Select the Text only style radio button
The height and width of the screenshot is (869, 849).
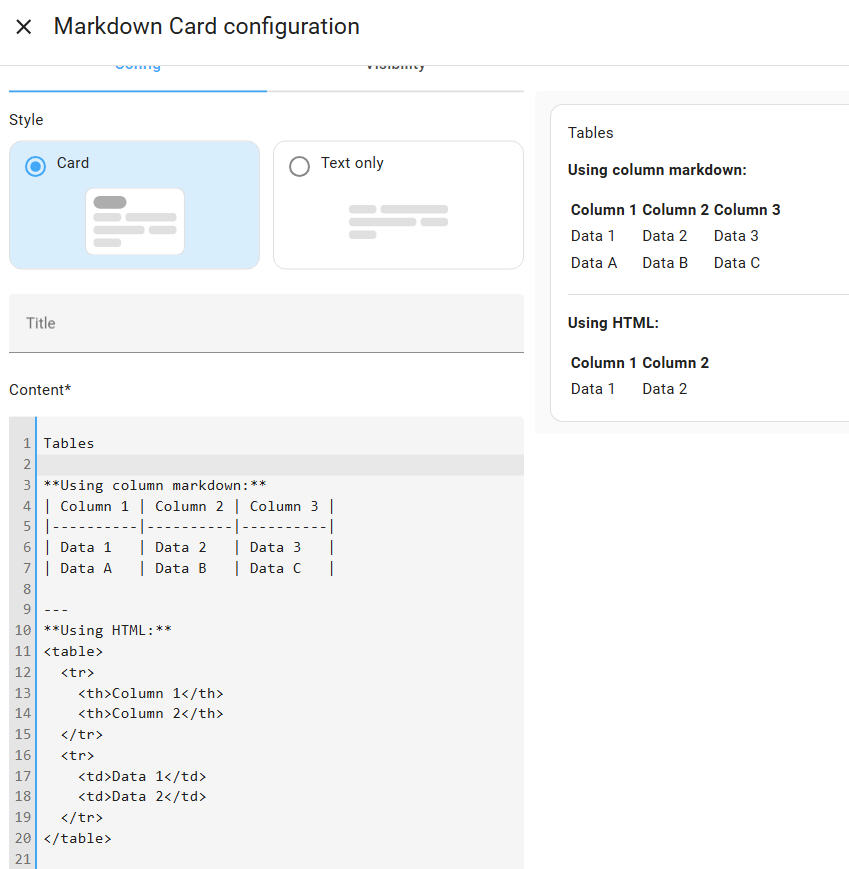pyautogui.click(x=298, y=166)
